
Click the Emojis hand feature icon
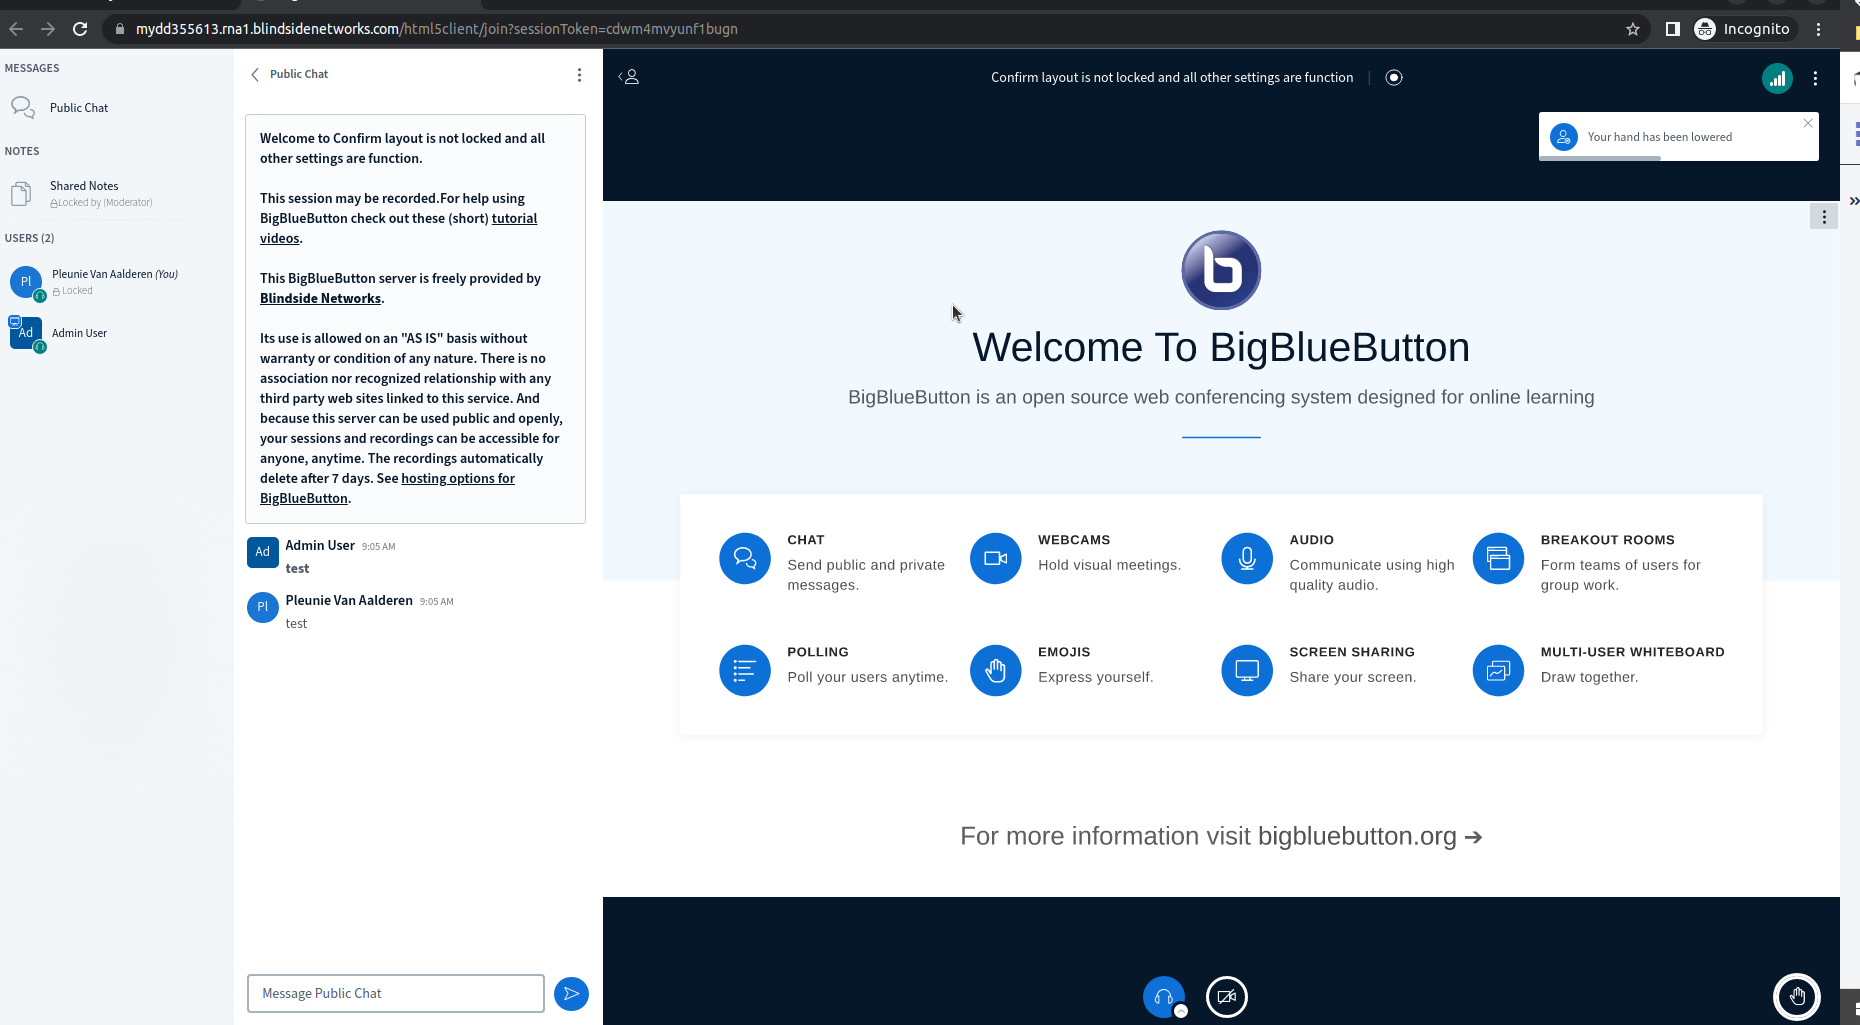coord(996,670)
